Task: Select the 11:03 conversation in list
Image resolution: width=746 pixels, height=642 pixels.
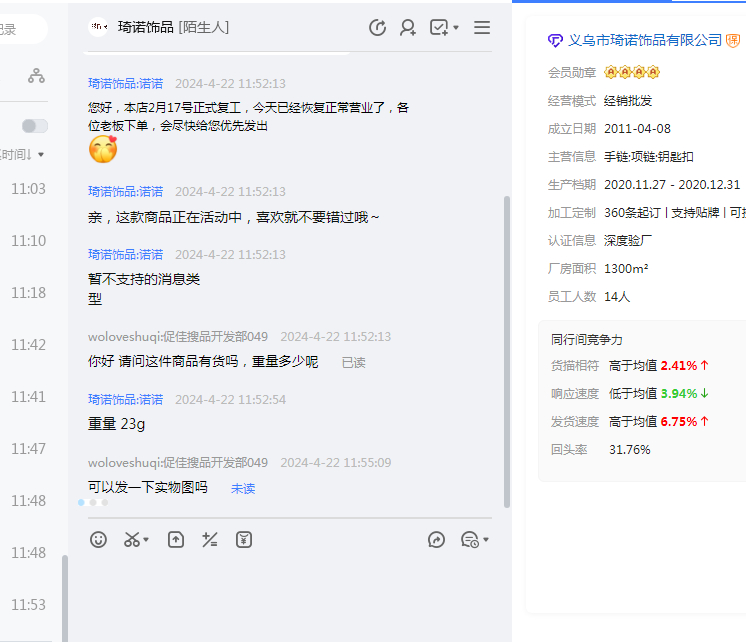Action: (28, 189)
